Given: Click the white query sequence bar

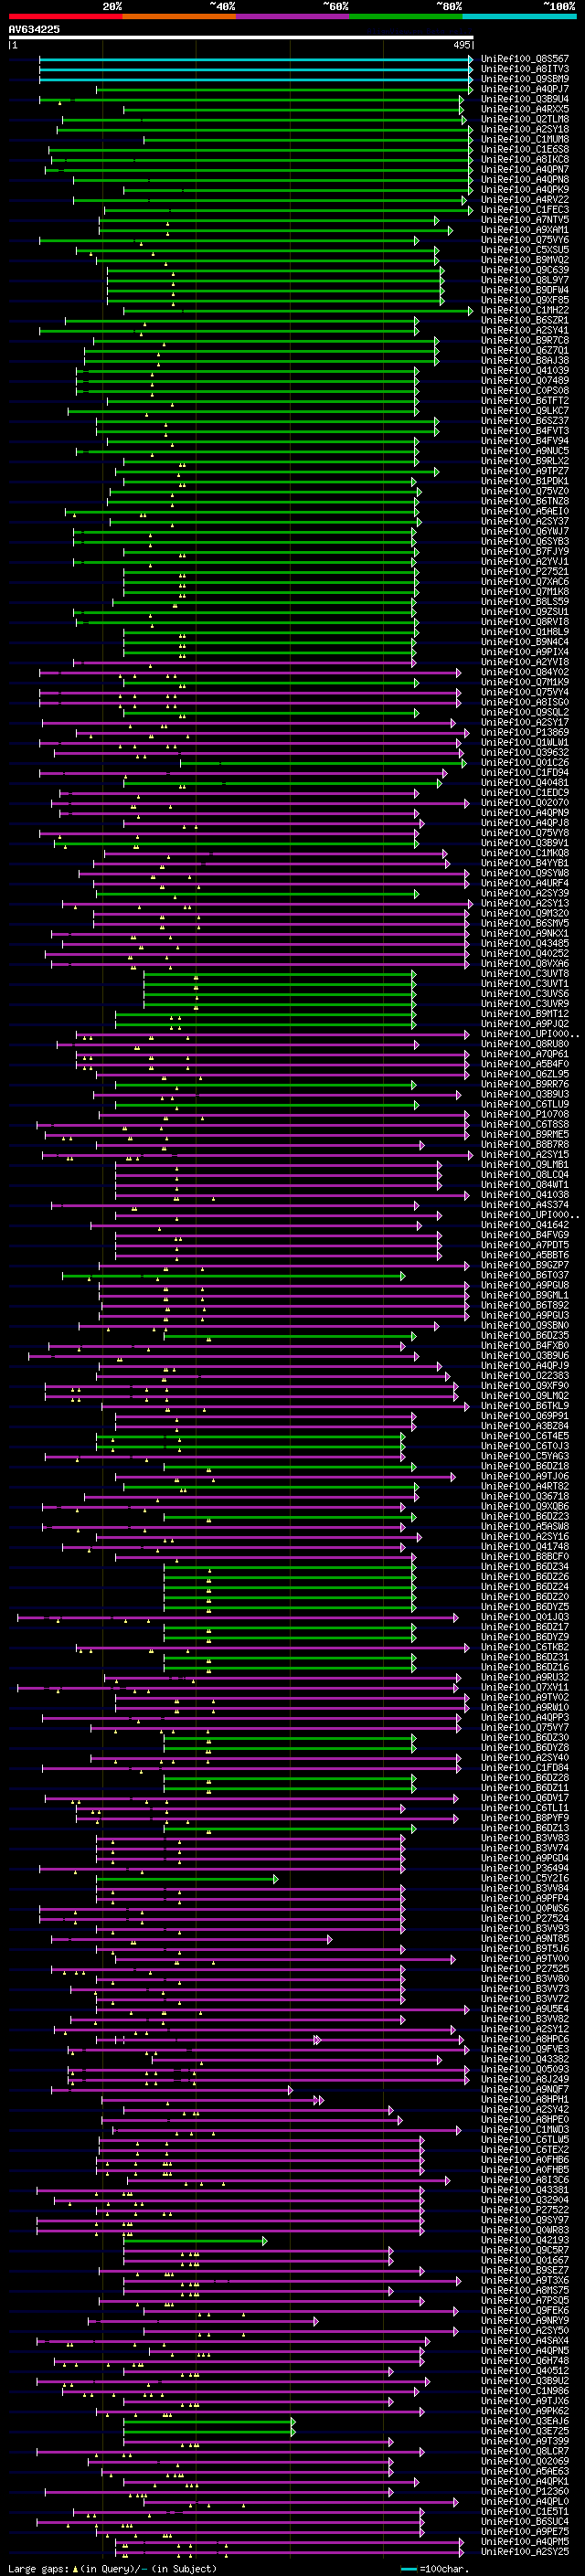Looking at the screenshot, I should click(241, 38).
